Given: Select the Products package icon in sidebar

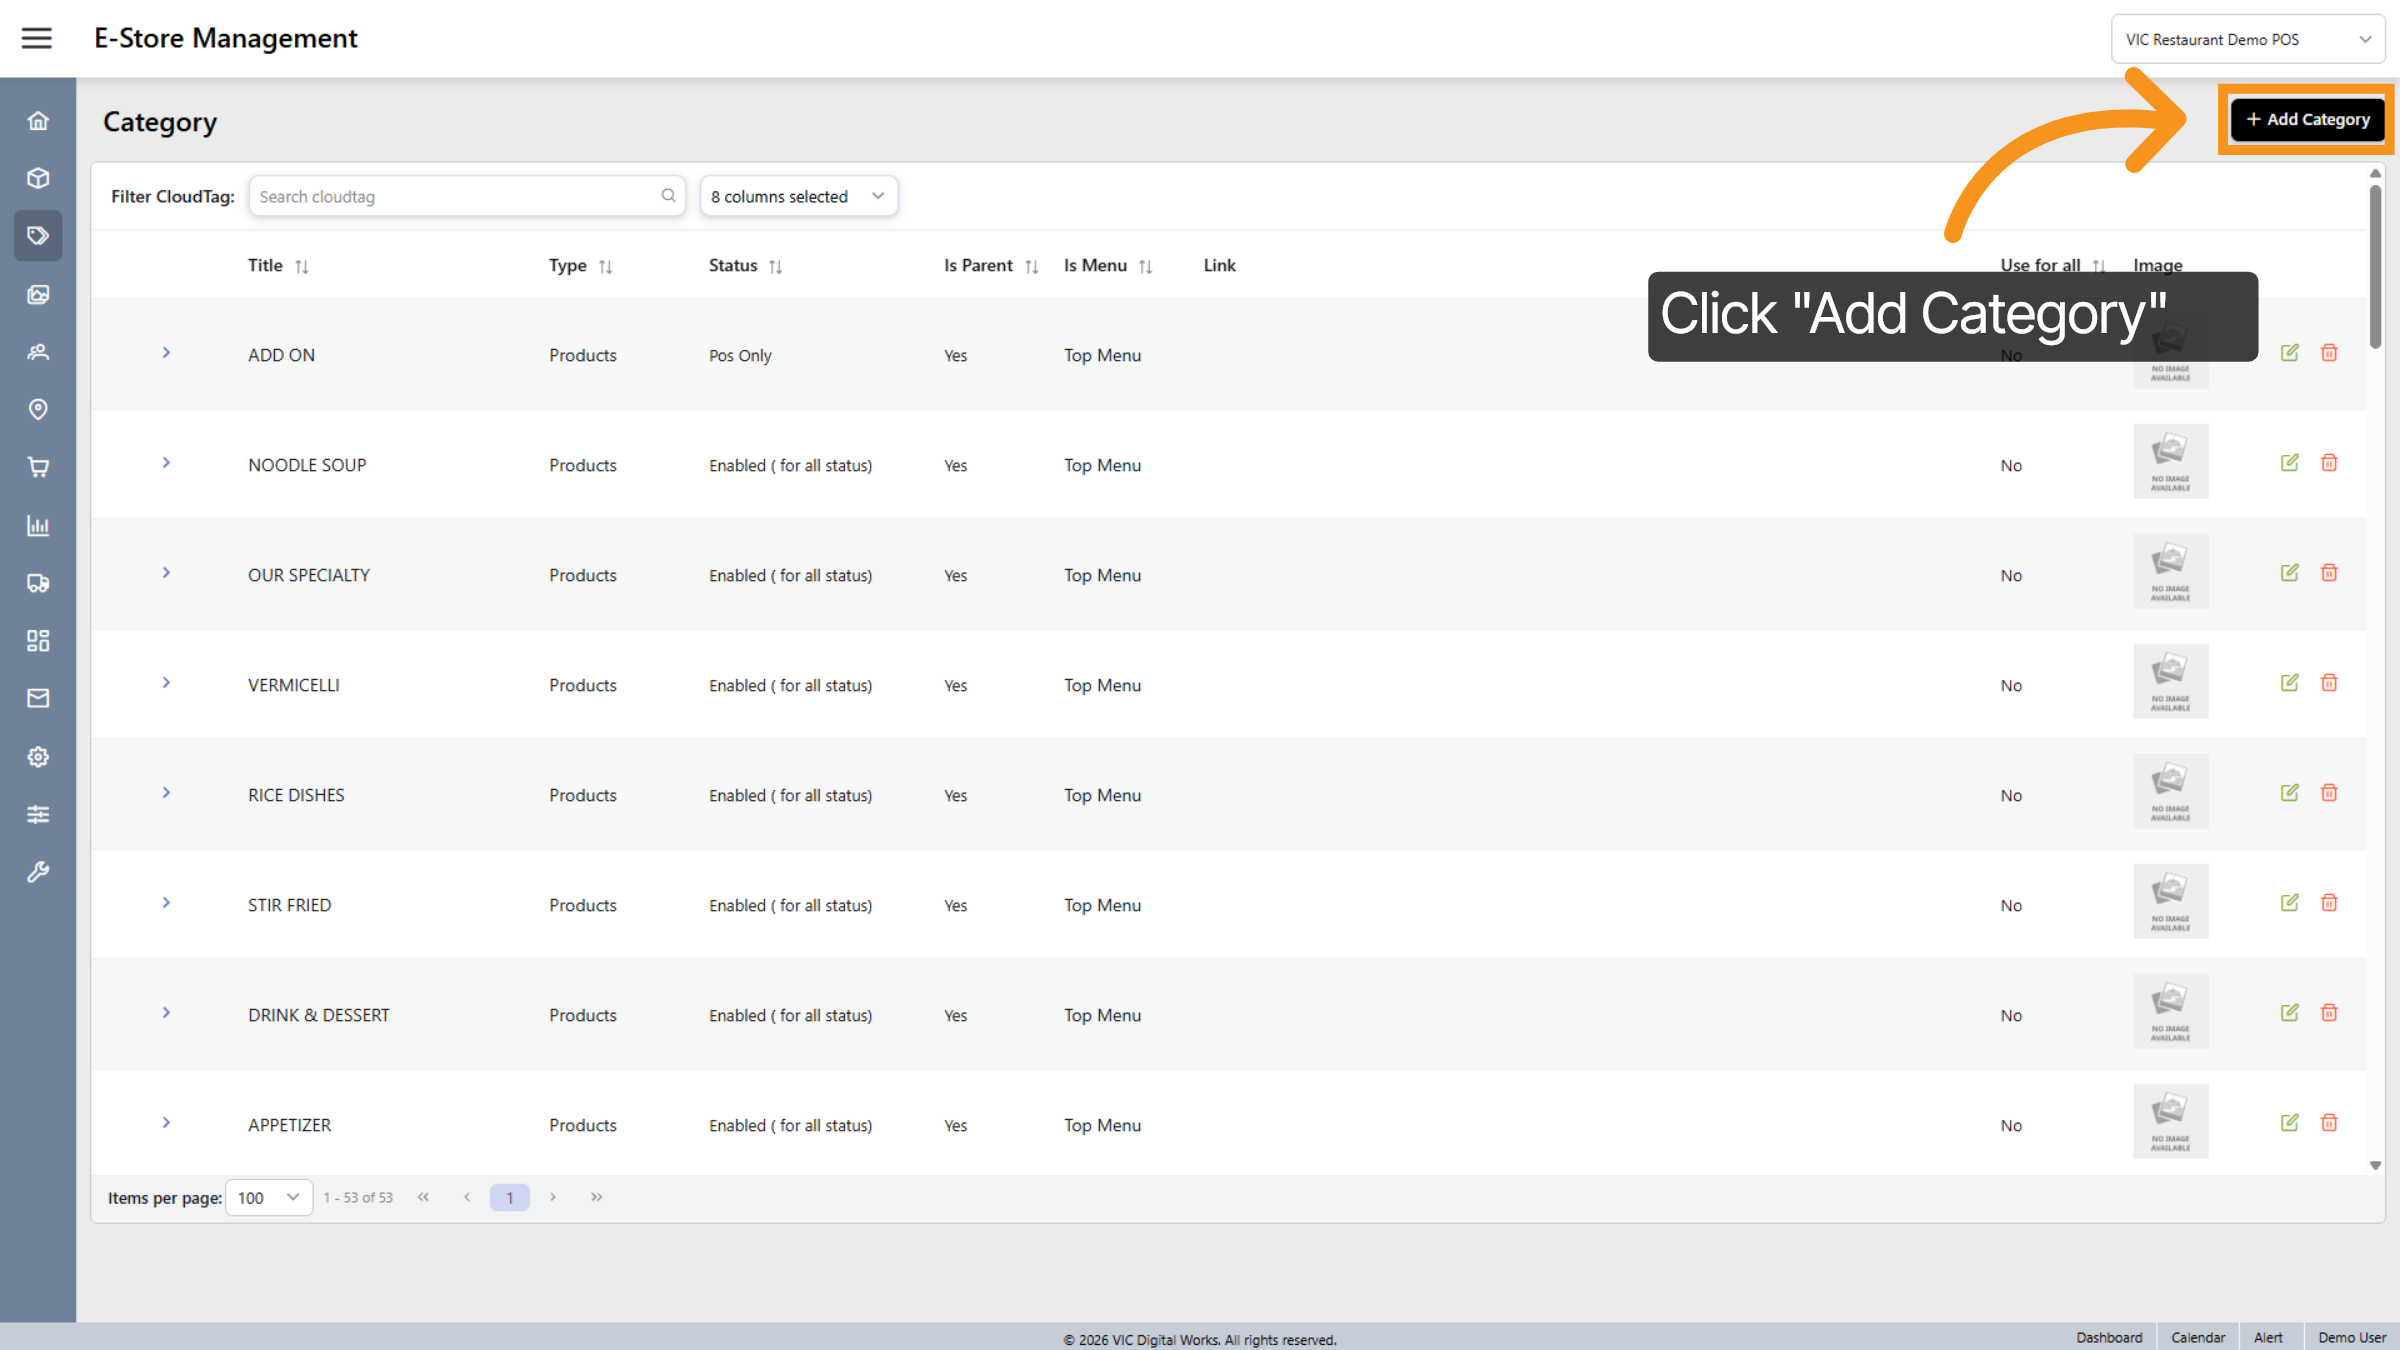Looking at the screenshot, I should tap(38, 177).
